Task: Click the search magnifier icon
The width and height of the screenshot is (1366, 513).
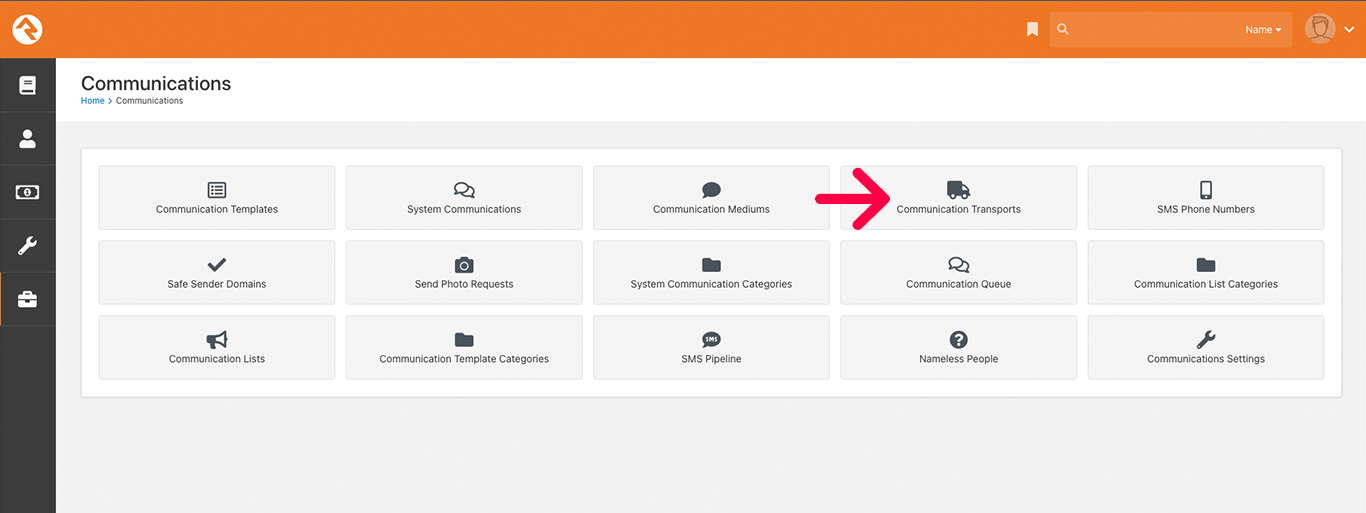Action: click(1063, 30)
